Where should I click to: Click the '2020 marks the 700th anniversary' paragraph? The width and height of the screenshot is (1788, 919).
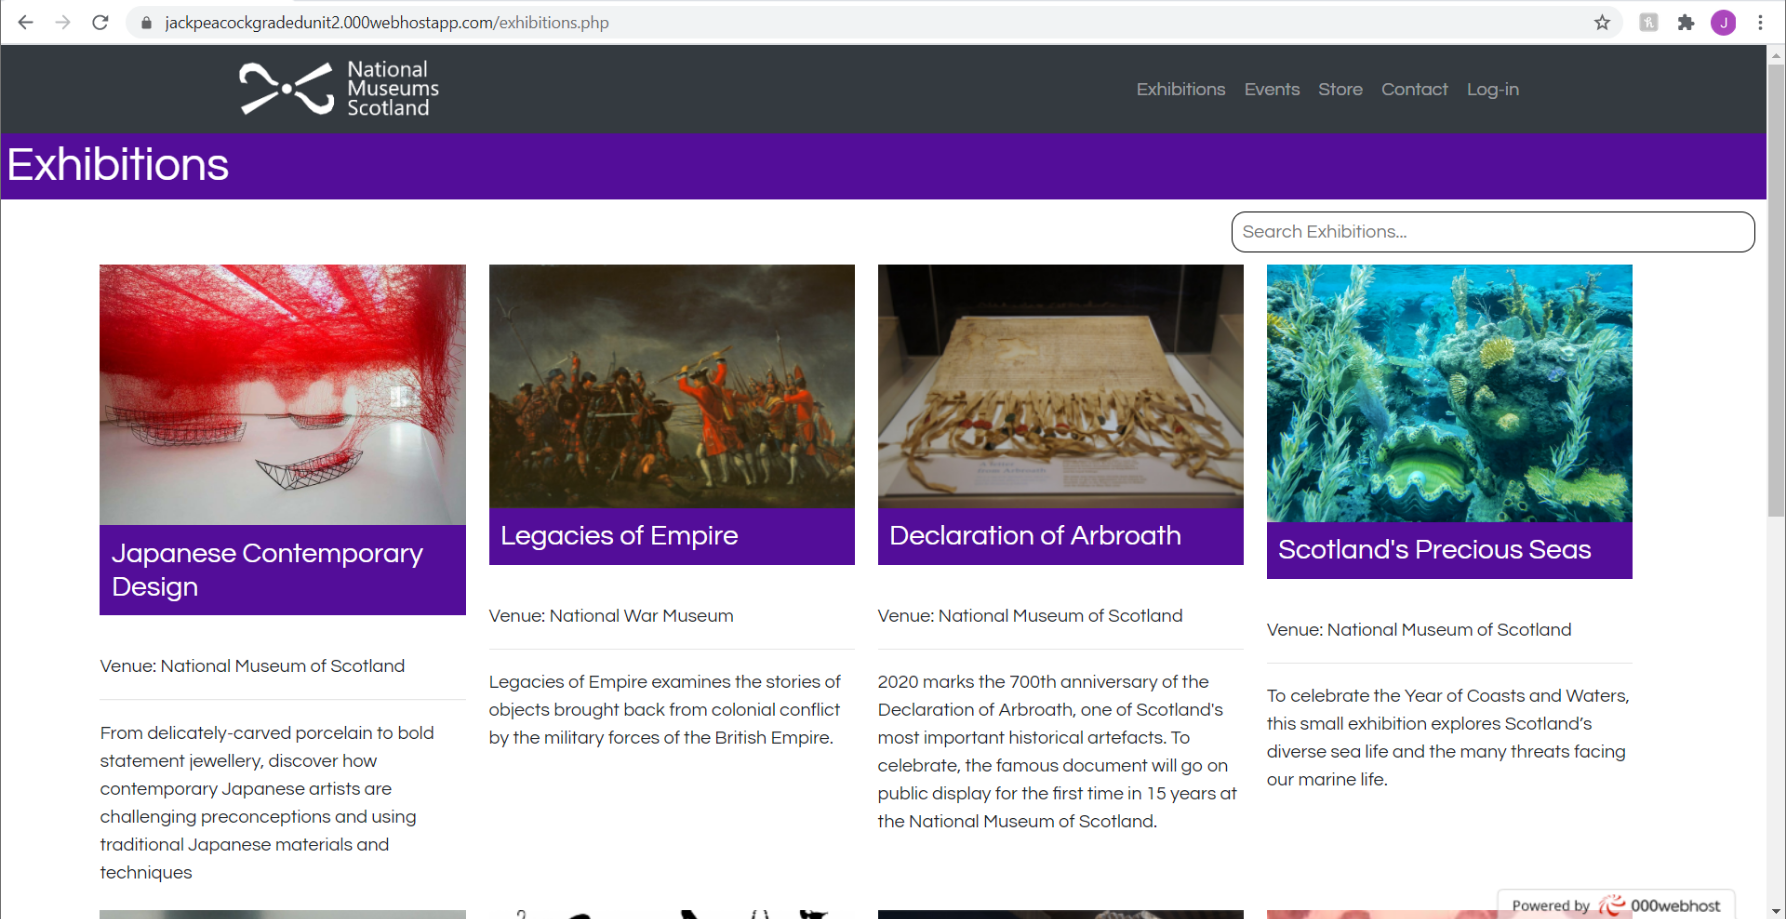(x=1058, y=752)
